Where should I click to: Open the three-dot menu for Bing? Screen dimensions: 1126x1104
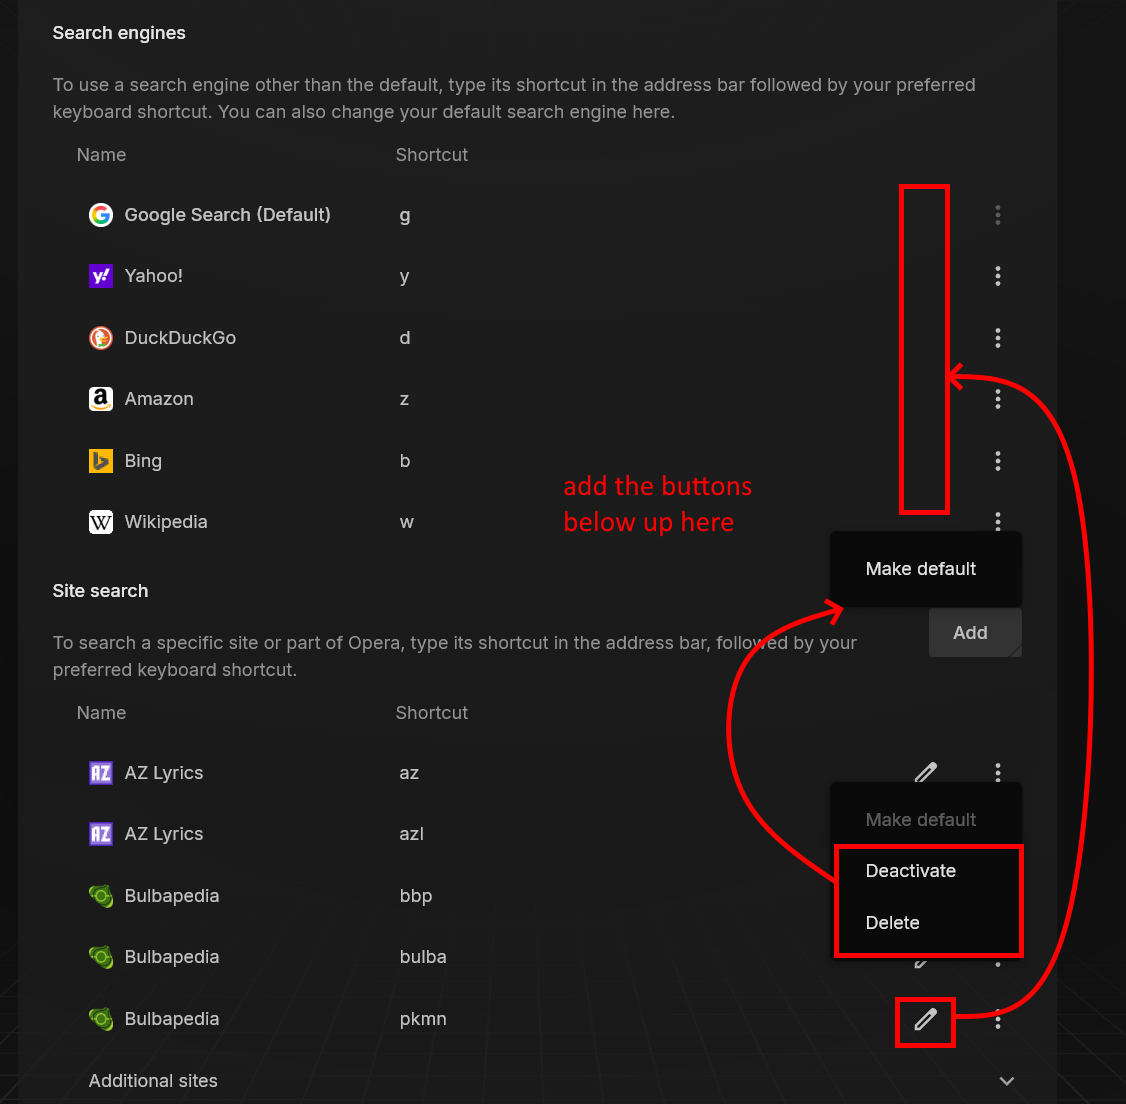coord(997,460)
